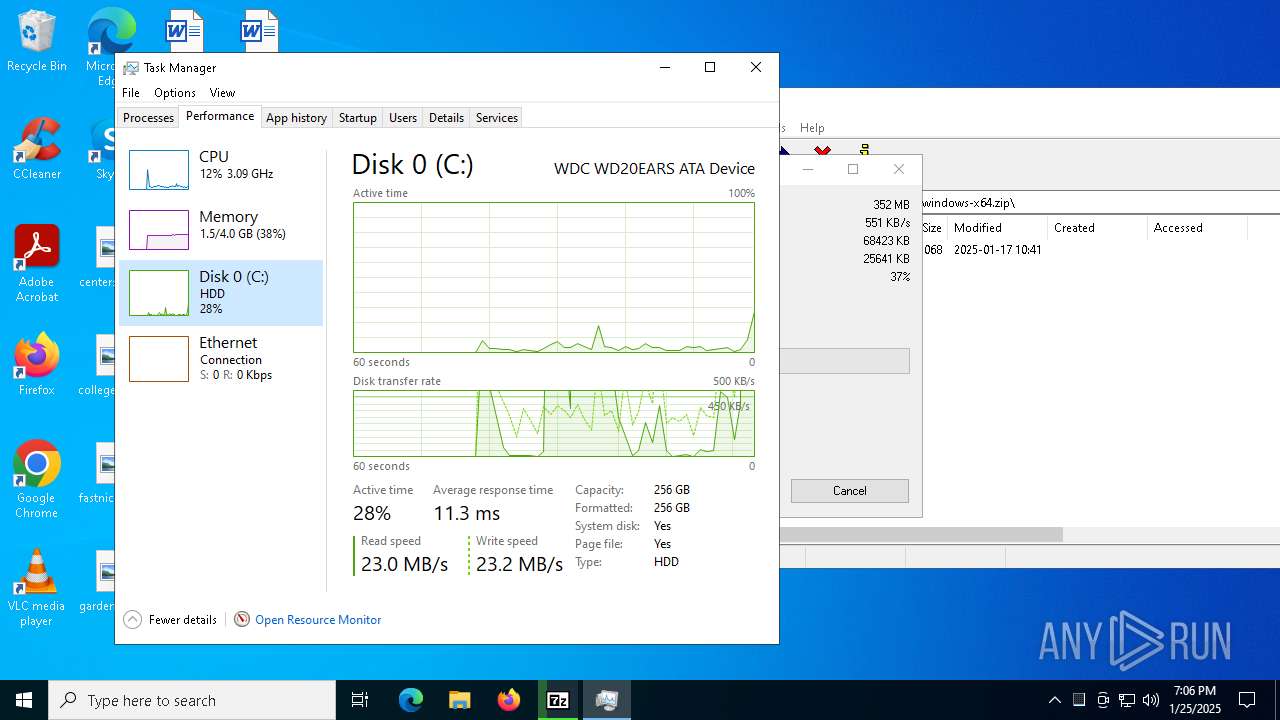The width and height of the screenshot is (1280, 720).
Task: Launch Firefox from desktop icon
Action: click(x=36, y=365)
